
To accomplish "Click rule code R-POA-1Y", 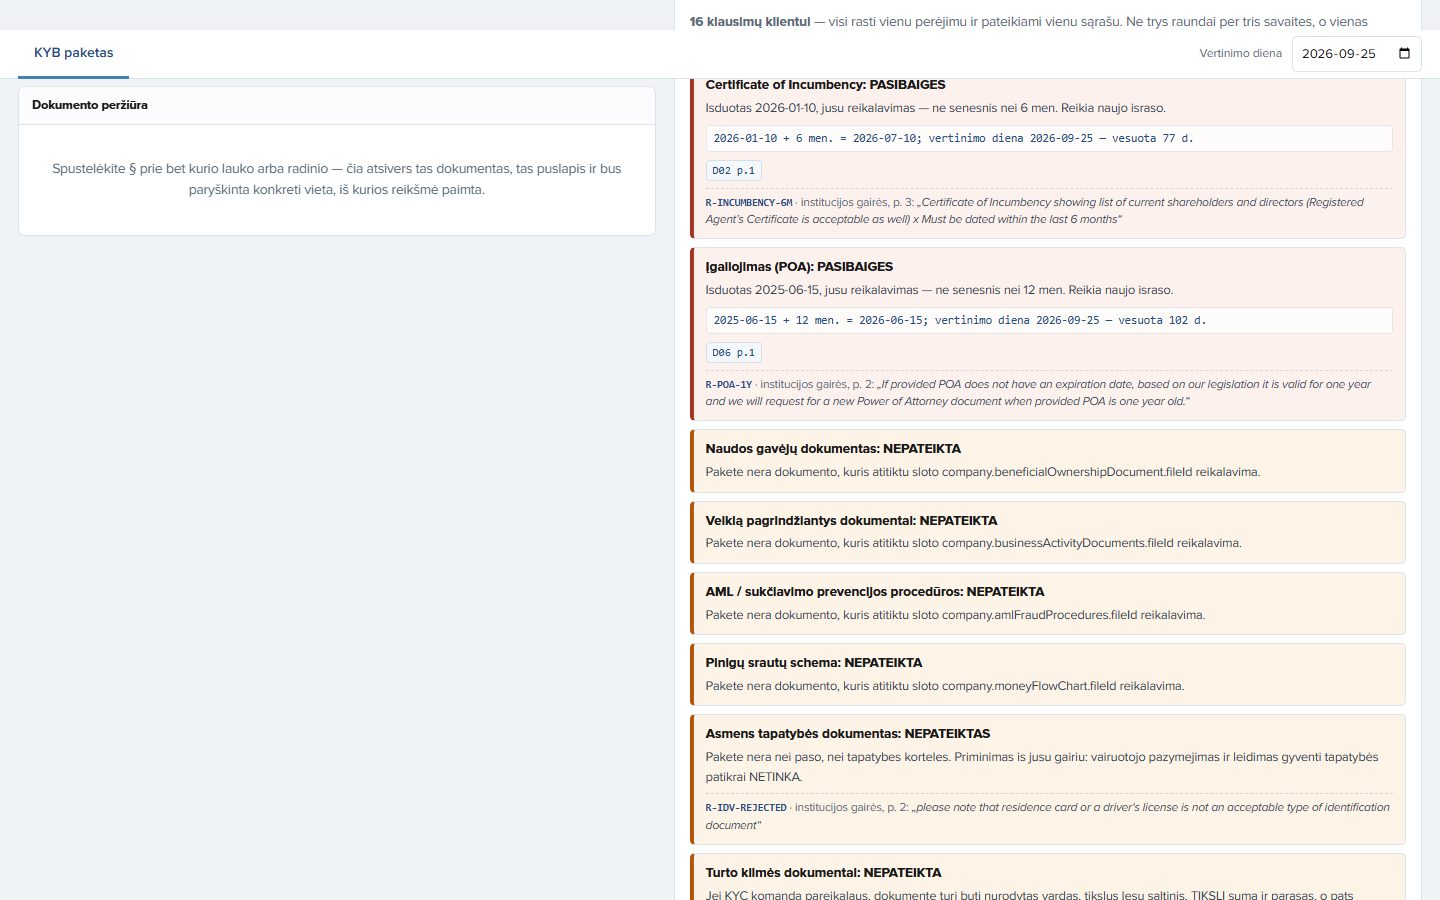I will (x=729, y=385).
